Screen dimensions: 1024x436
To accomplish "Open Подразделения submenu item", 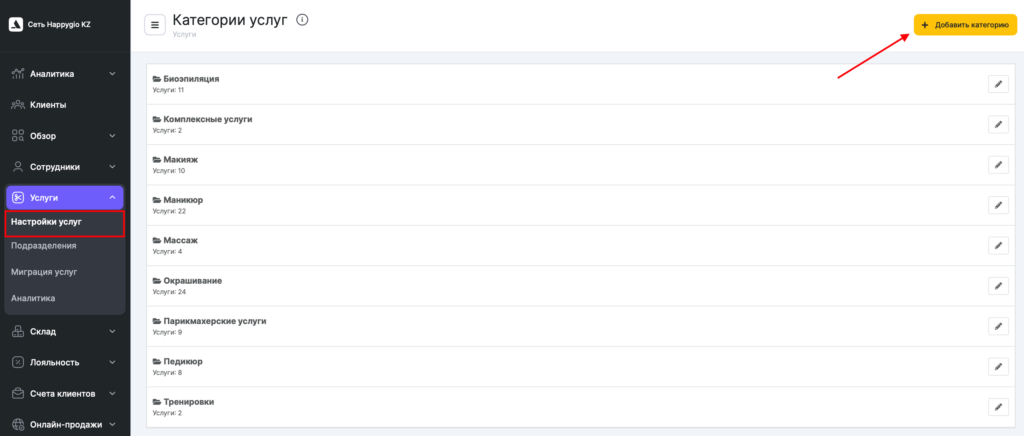I will click(x=44, y=245).
